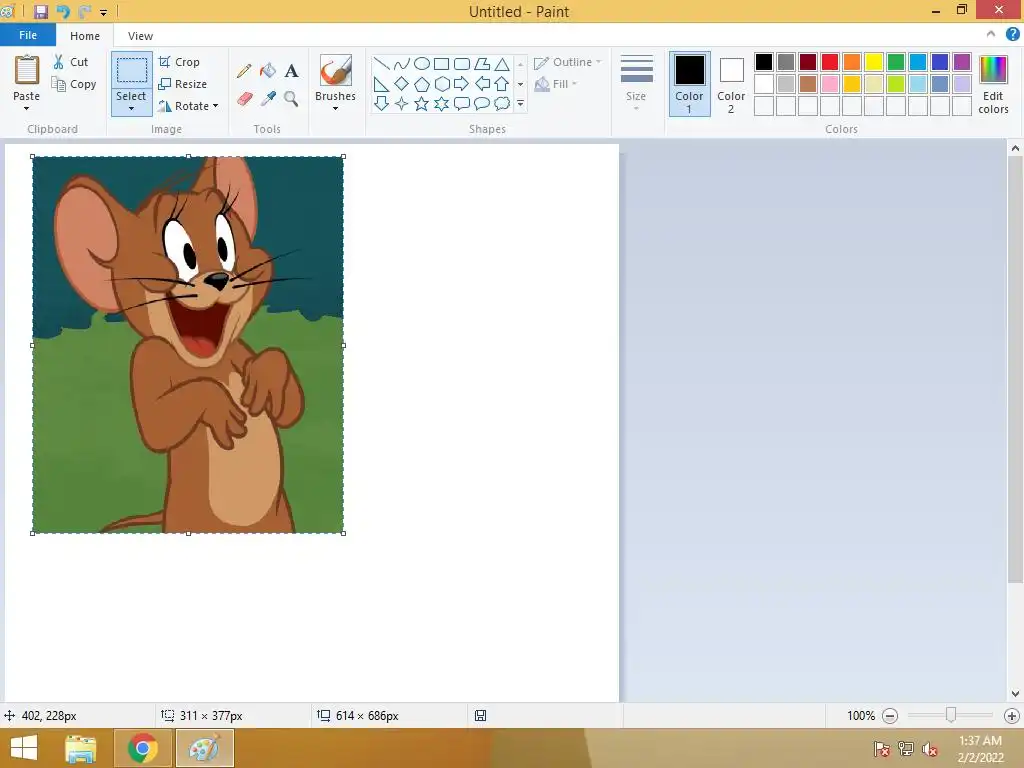Click the Undo arrow in title bar
Screen dimensions: 1024x768
pyautogui.click(x=63, y=12)
